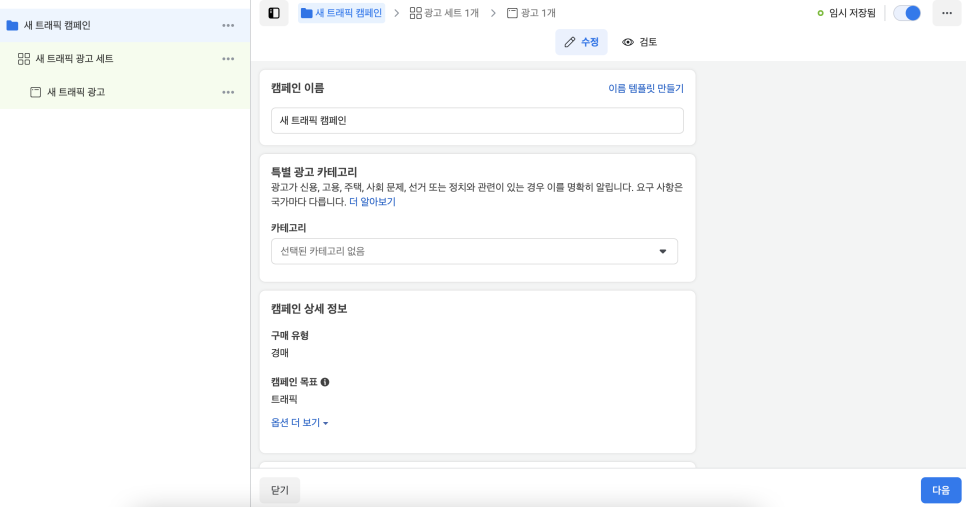Click the campaign folder icon in sidebar
This screenshot has width=966, height=507.
pyautogui.click(x=12, y=26)
